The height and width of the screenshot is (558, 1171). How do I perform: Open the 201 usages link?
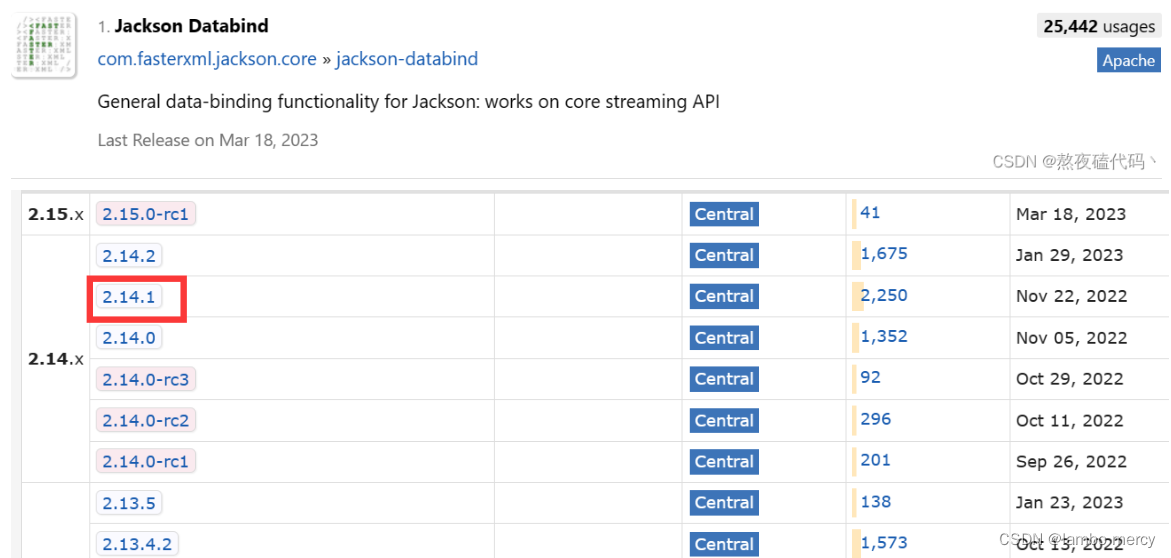pos(875,460)
